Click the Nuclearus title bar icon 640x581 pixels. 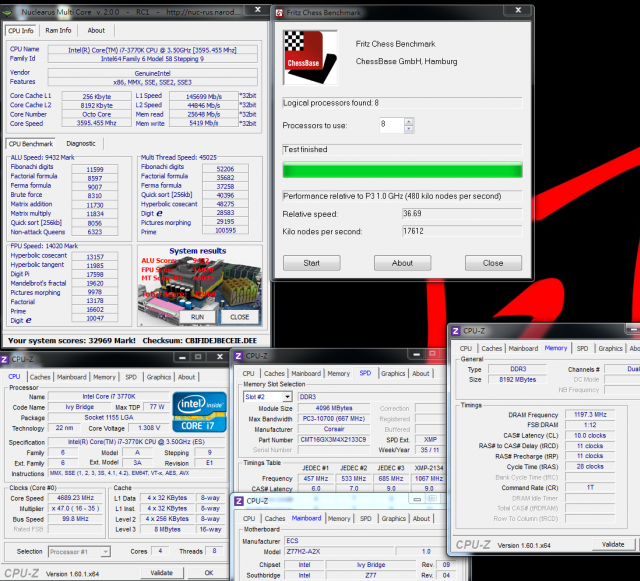point(7,12)
